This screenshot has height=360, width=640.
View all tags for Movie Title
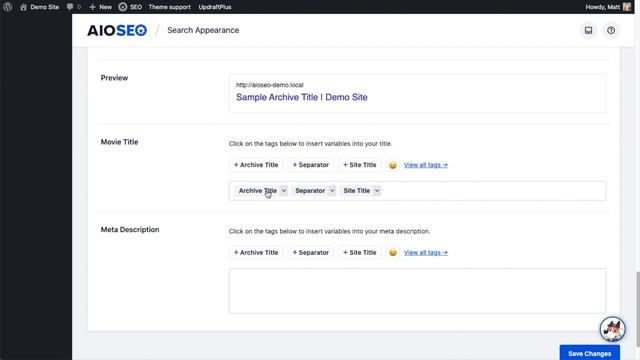point(426,165)
